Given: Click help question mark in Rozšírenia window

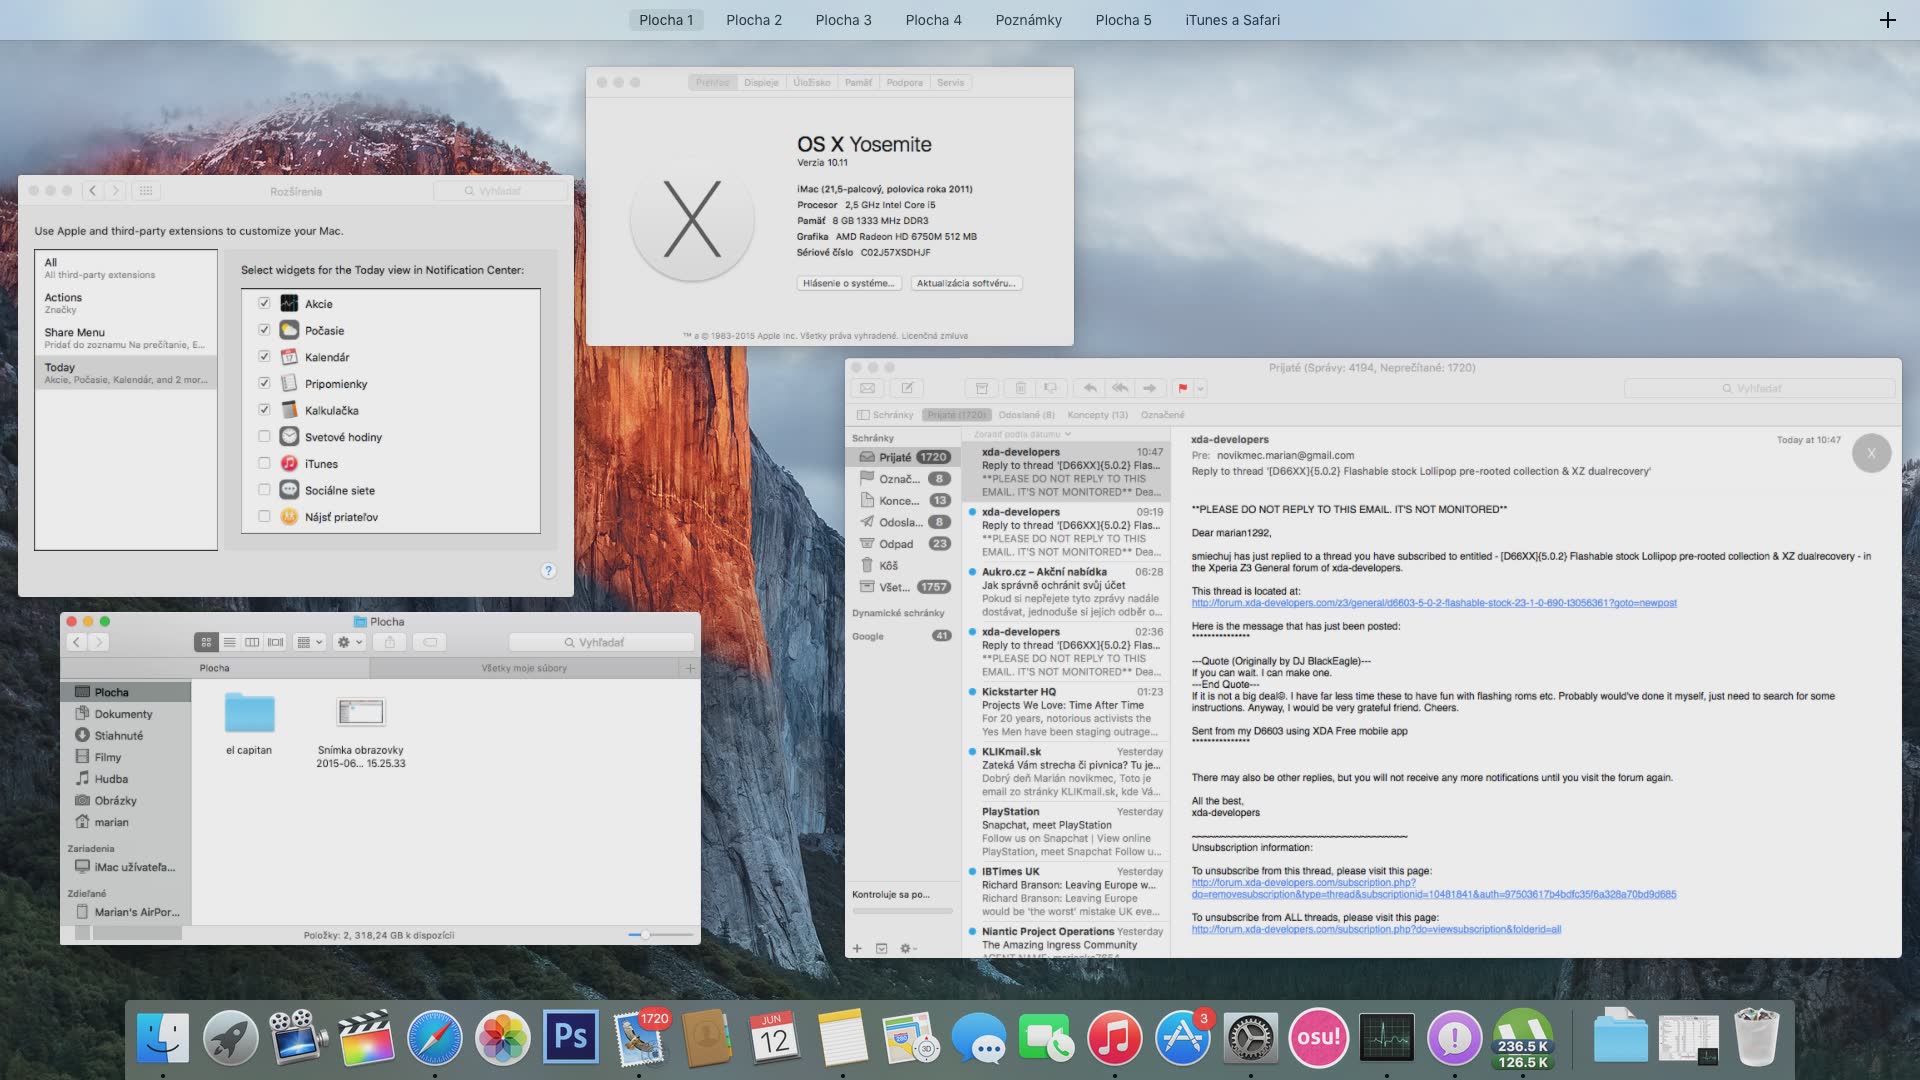Looking at the screenshot, I should tap(548, 570).
